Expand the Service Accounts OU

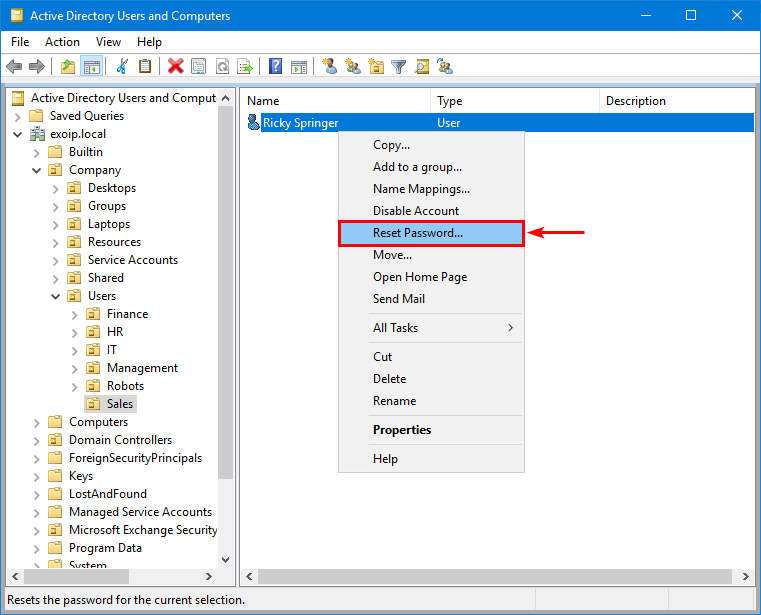[x=55, y=261]
